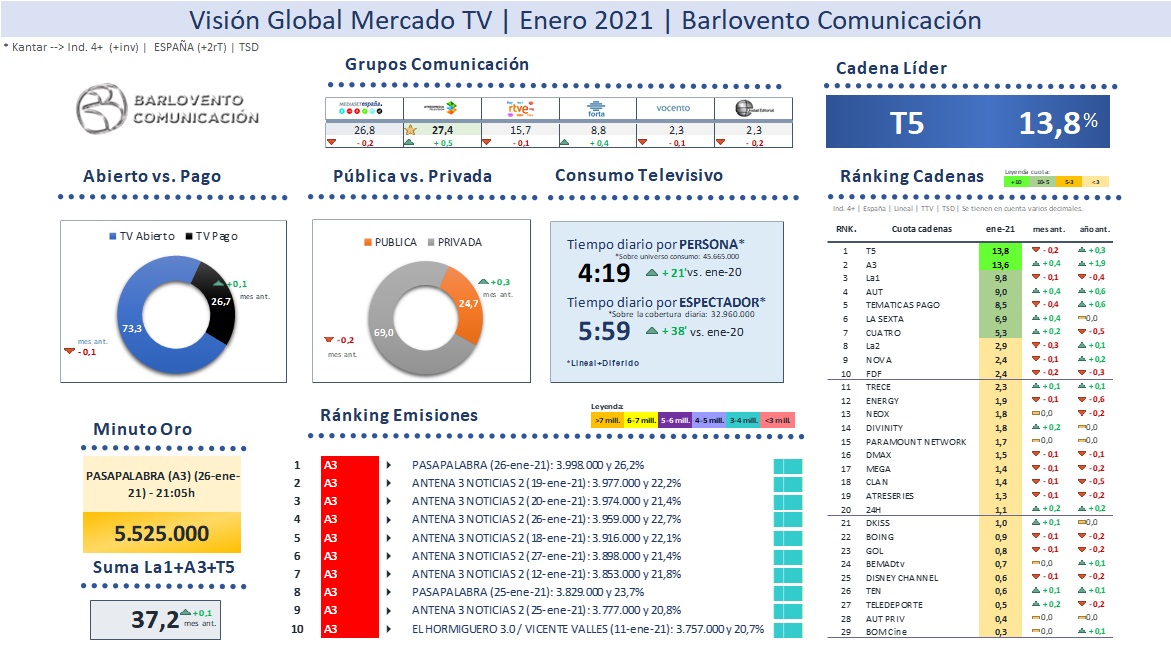Click 13,6 share value for A3

tap(1000, 264)
